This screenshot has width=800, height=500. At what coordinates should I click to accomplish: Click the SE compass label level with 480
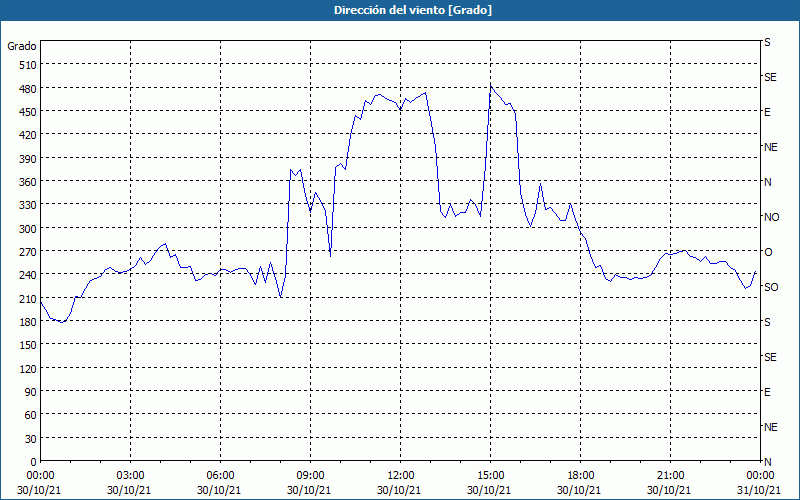[x=770, y=77]
